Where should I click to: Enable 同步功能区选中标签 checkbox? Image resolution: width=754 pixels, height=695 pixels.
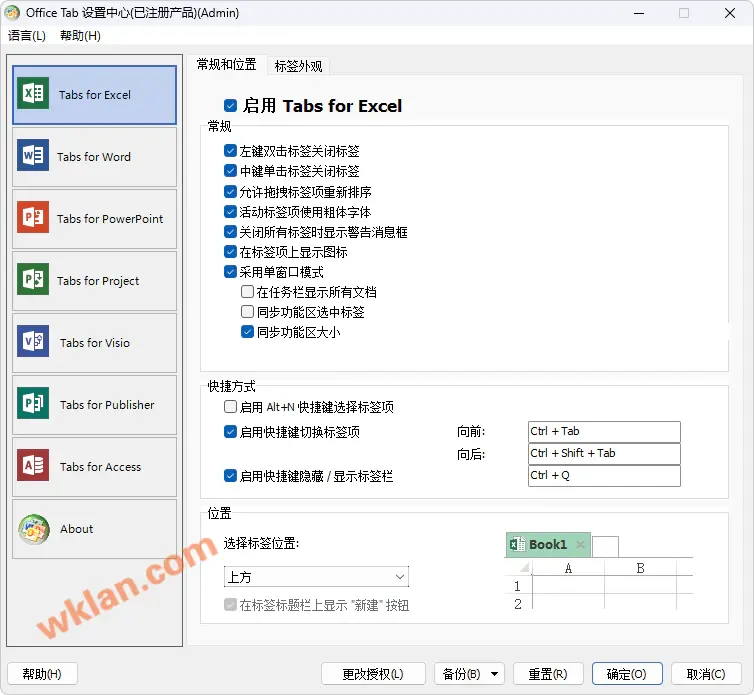pyautogui.click(x=247, y=312)
